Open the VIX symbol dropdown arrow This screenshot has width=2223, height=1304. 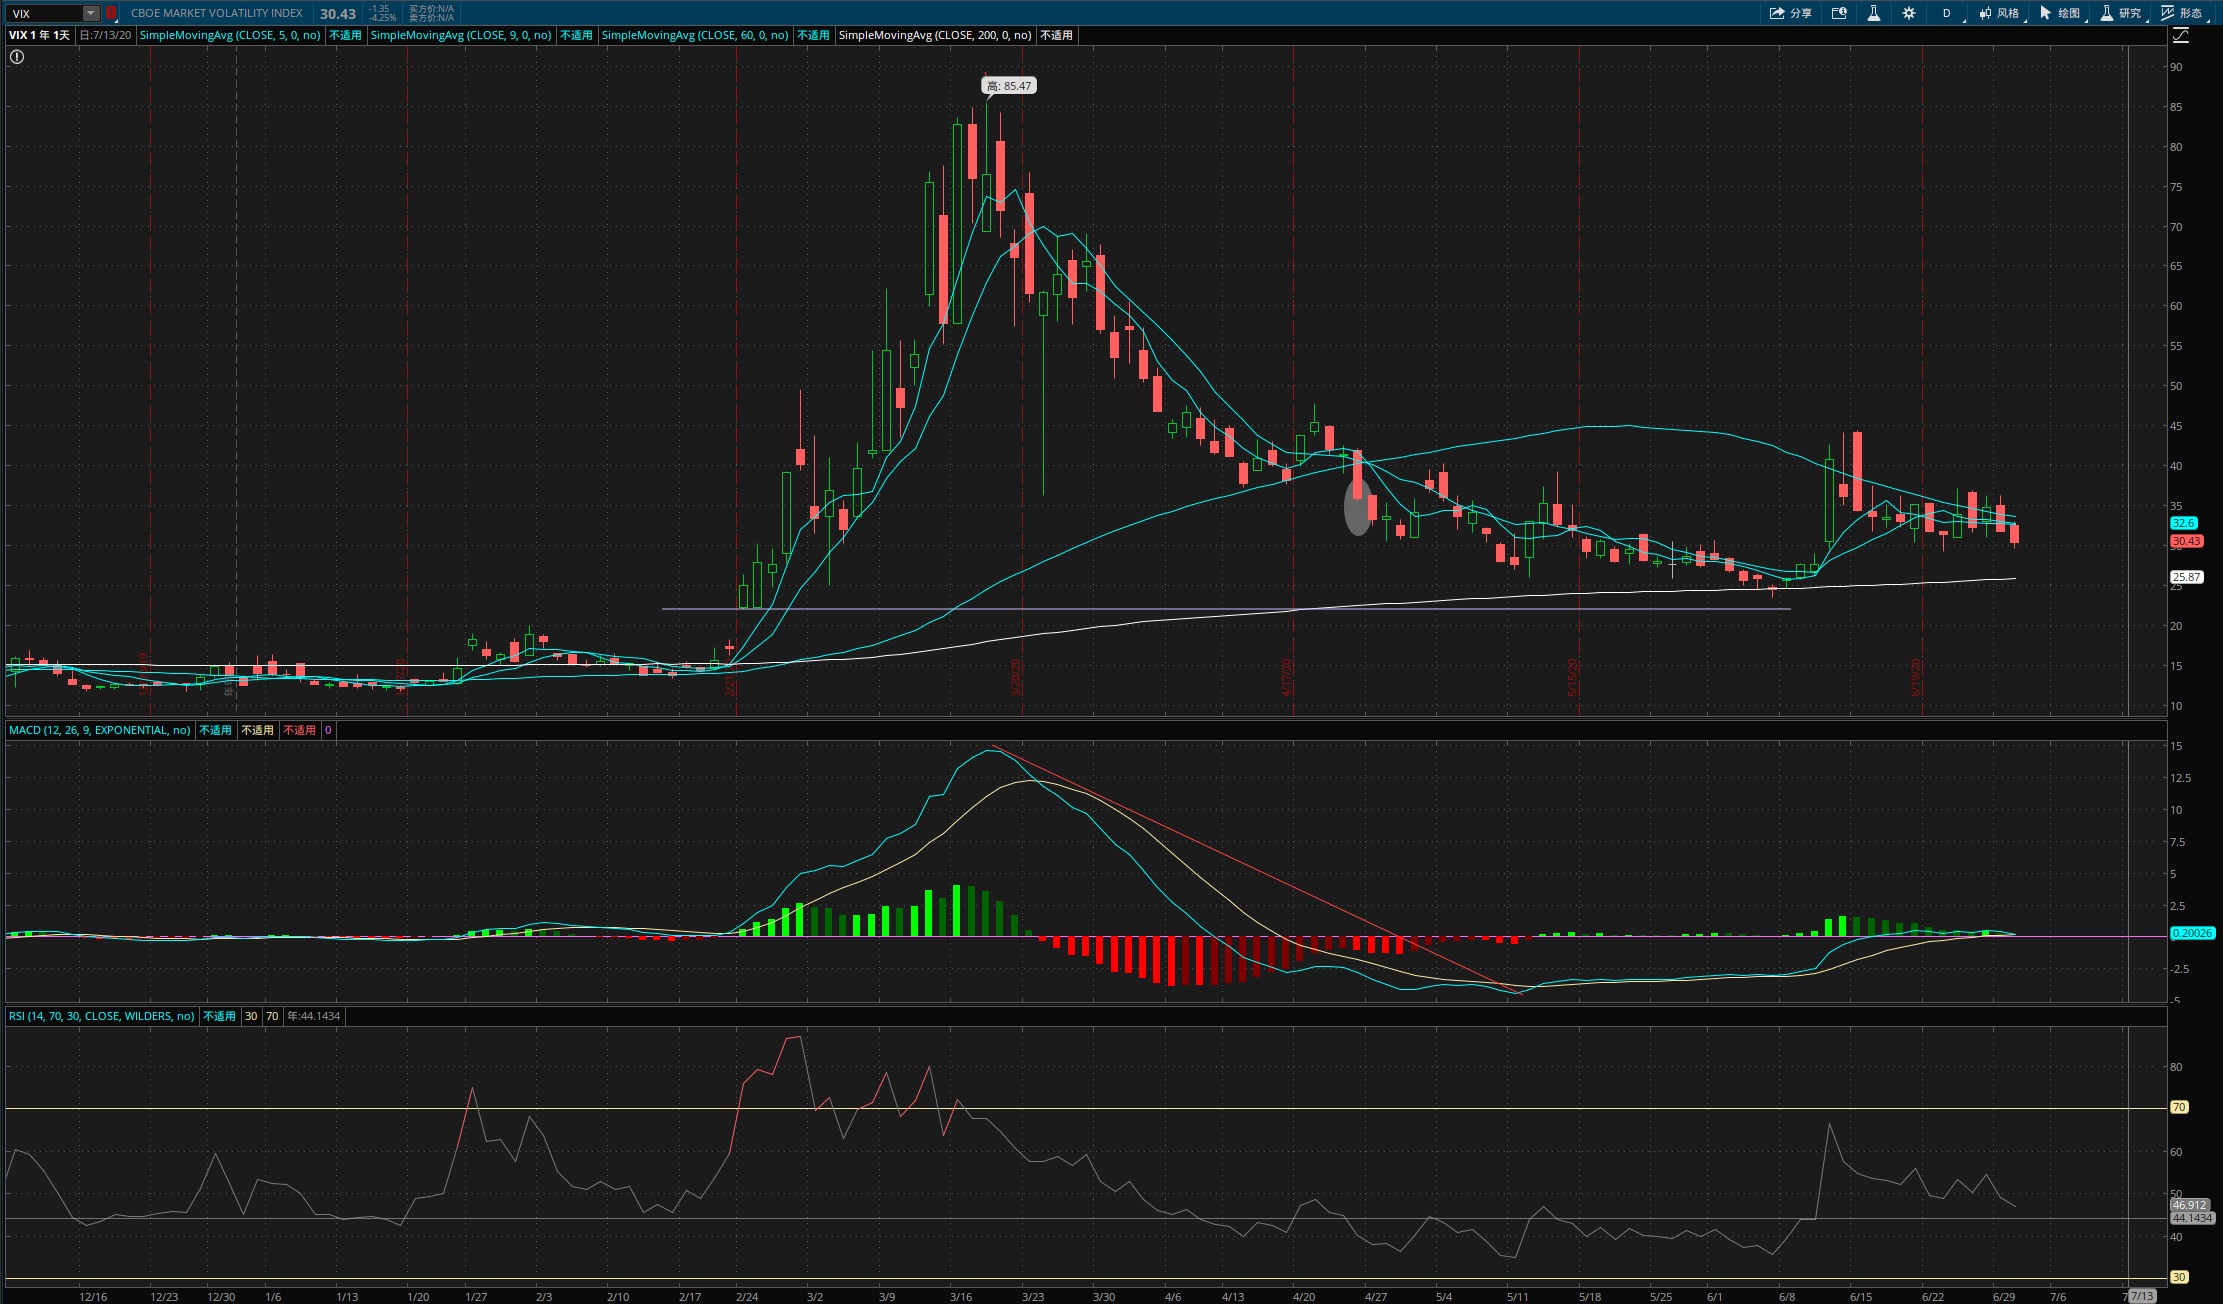coord(91,13)
